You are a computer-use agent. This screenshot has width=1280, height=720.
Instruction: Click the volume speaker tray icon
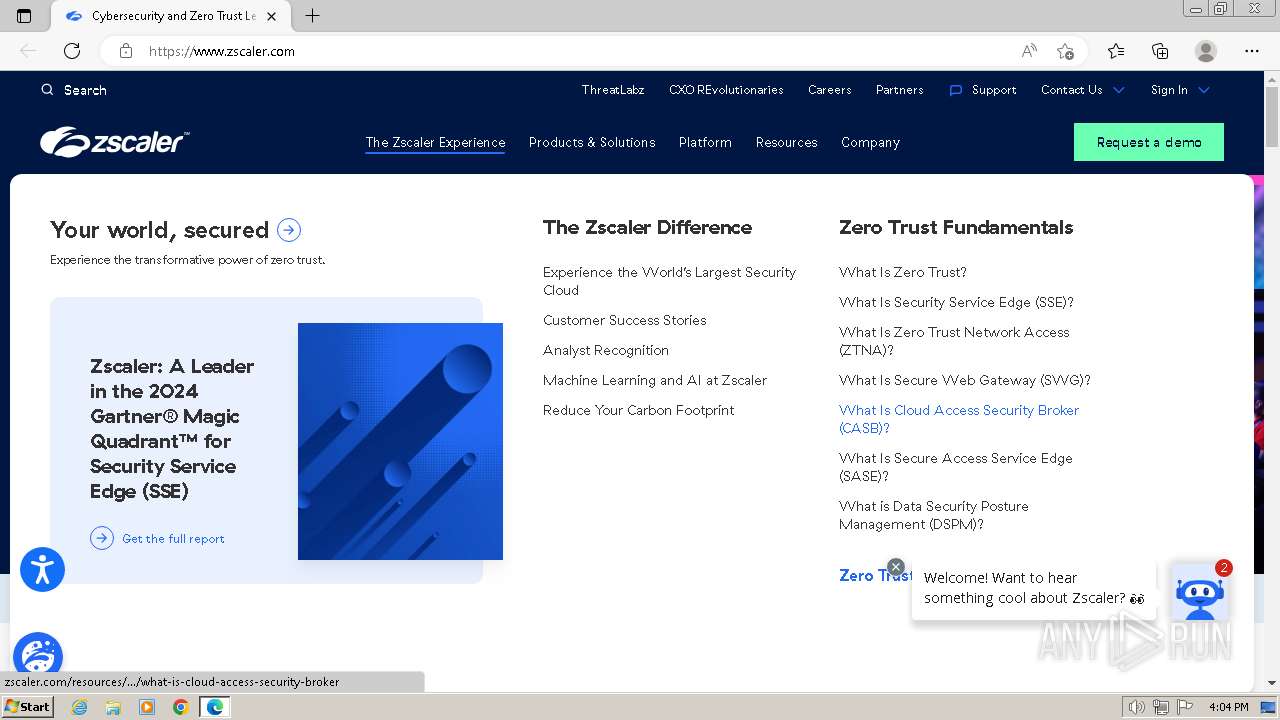click(x=1137, y=707)
